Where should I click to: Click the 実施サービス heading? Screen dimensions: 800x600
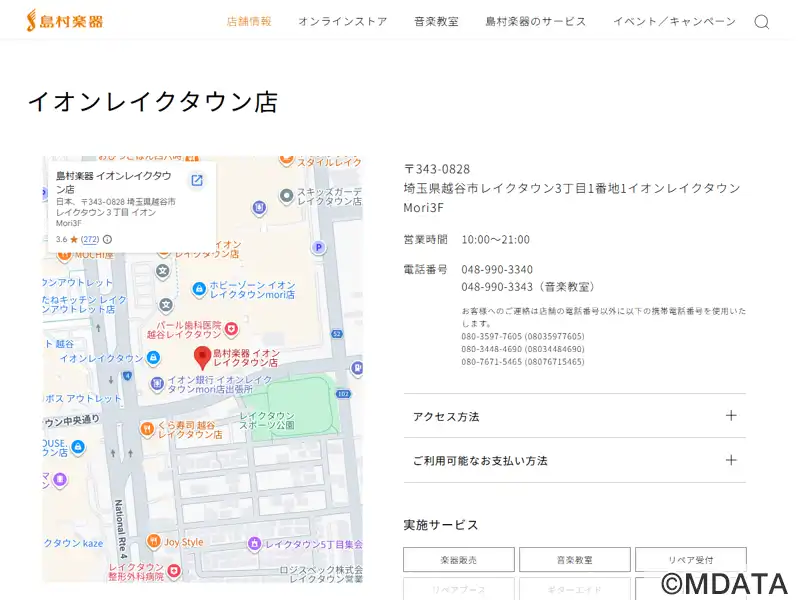441,525
